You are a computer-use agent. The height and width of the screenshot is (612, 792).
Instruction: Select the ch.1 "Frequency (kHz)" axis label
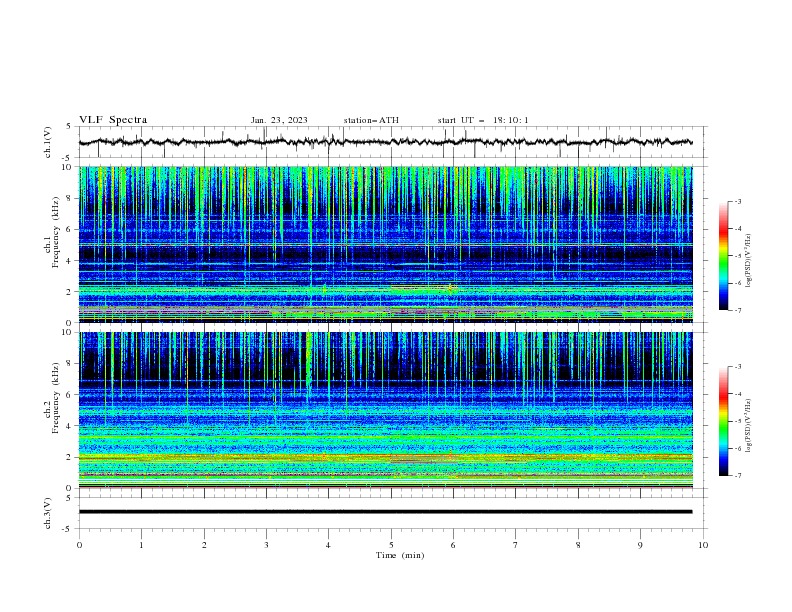pyautogui.click(x=56, y=232)
